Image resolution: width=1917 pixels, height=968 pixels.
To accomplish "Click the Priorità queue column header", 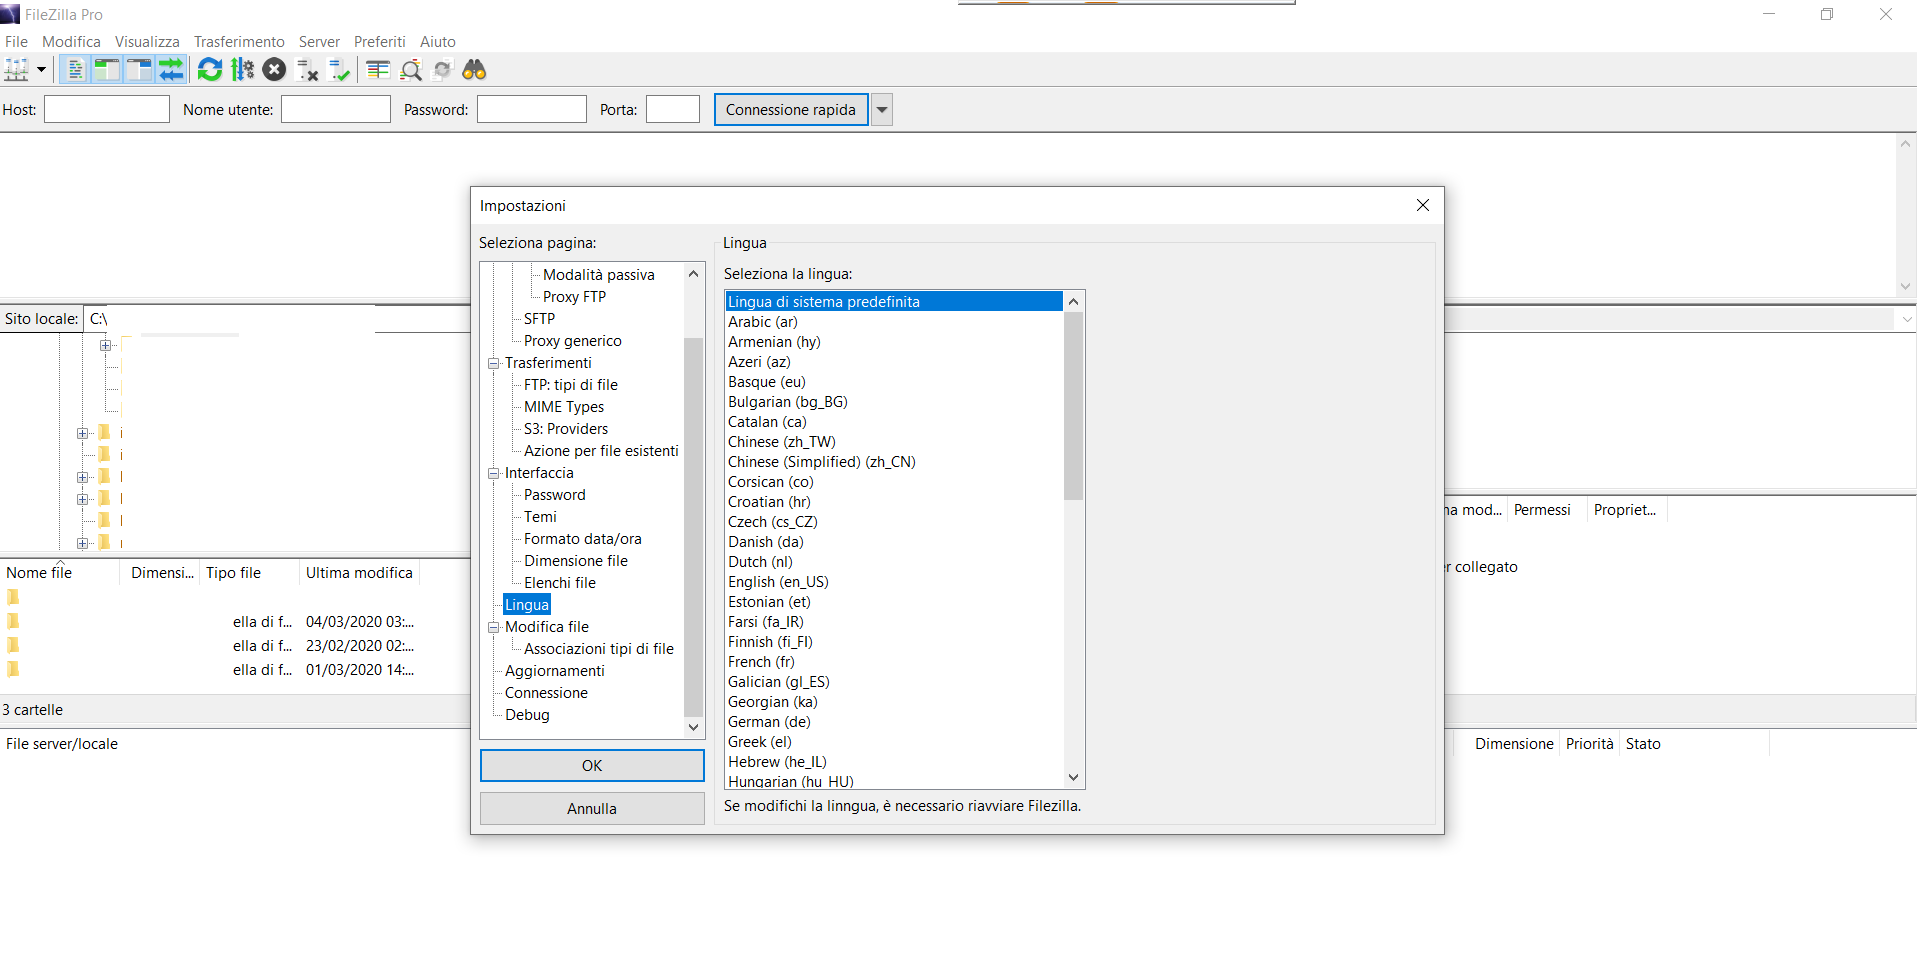I will 1590,744.
